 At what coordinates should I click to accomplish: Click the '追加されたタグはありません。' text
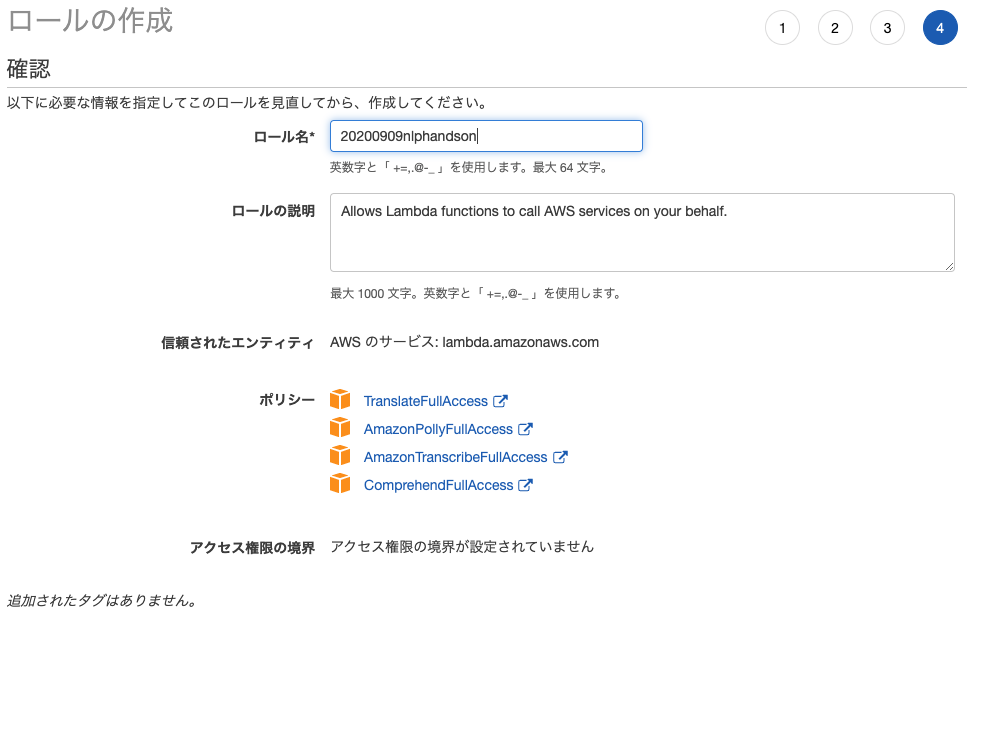[102, 601]
